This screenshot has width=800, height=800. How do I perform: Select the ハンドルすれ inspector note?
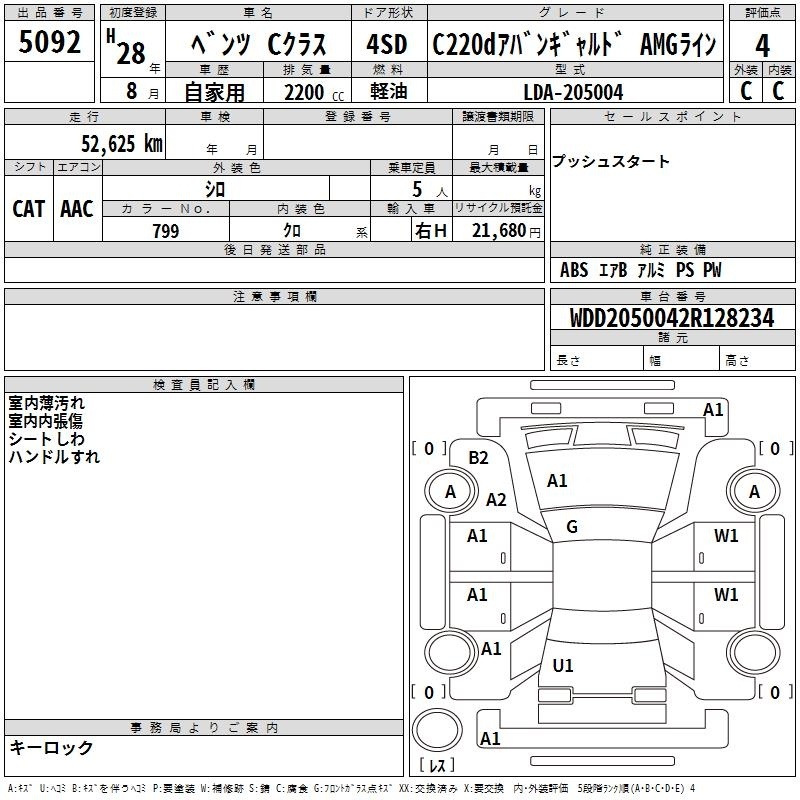(x=54, y=457)
